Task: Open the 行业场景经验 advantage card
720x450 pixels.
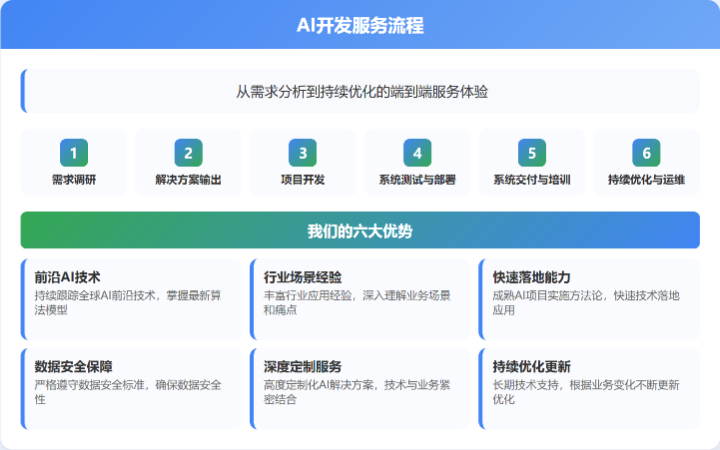Action: 360,299
